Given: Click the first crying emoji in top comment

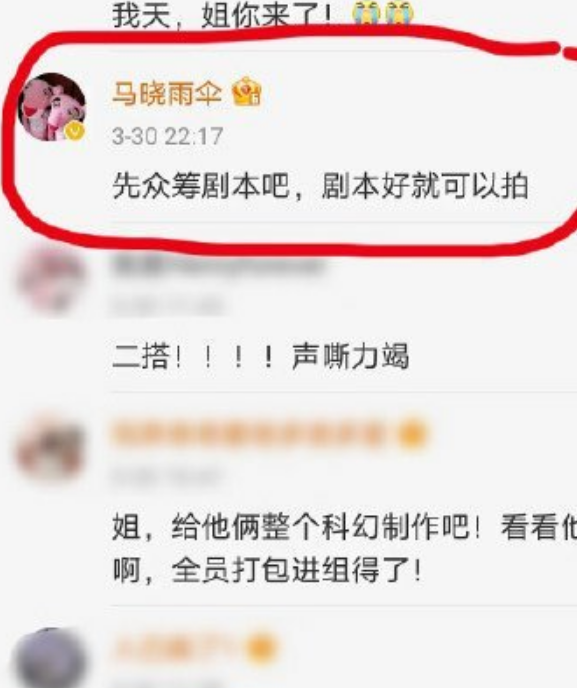Looking at the screenshot, I should click(x=367, y=13).
